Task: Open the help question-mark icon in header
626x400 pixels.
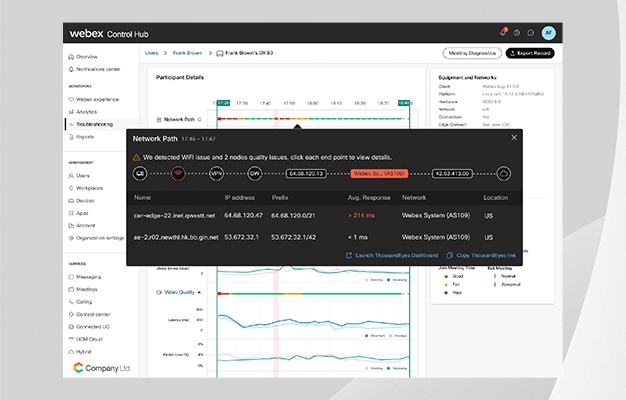Action: pyautogui.click(x=517, y=33)
